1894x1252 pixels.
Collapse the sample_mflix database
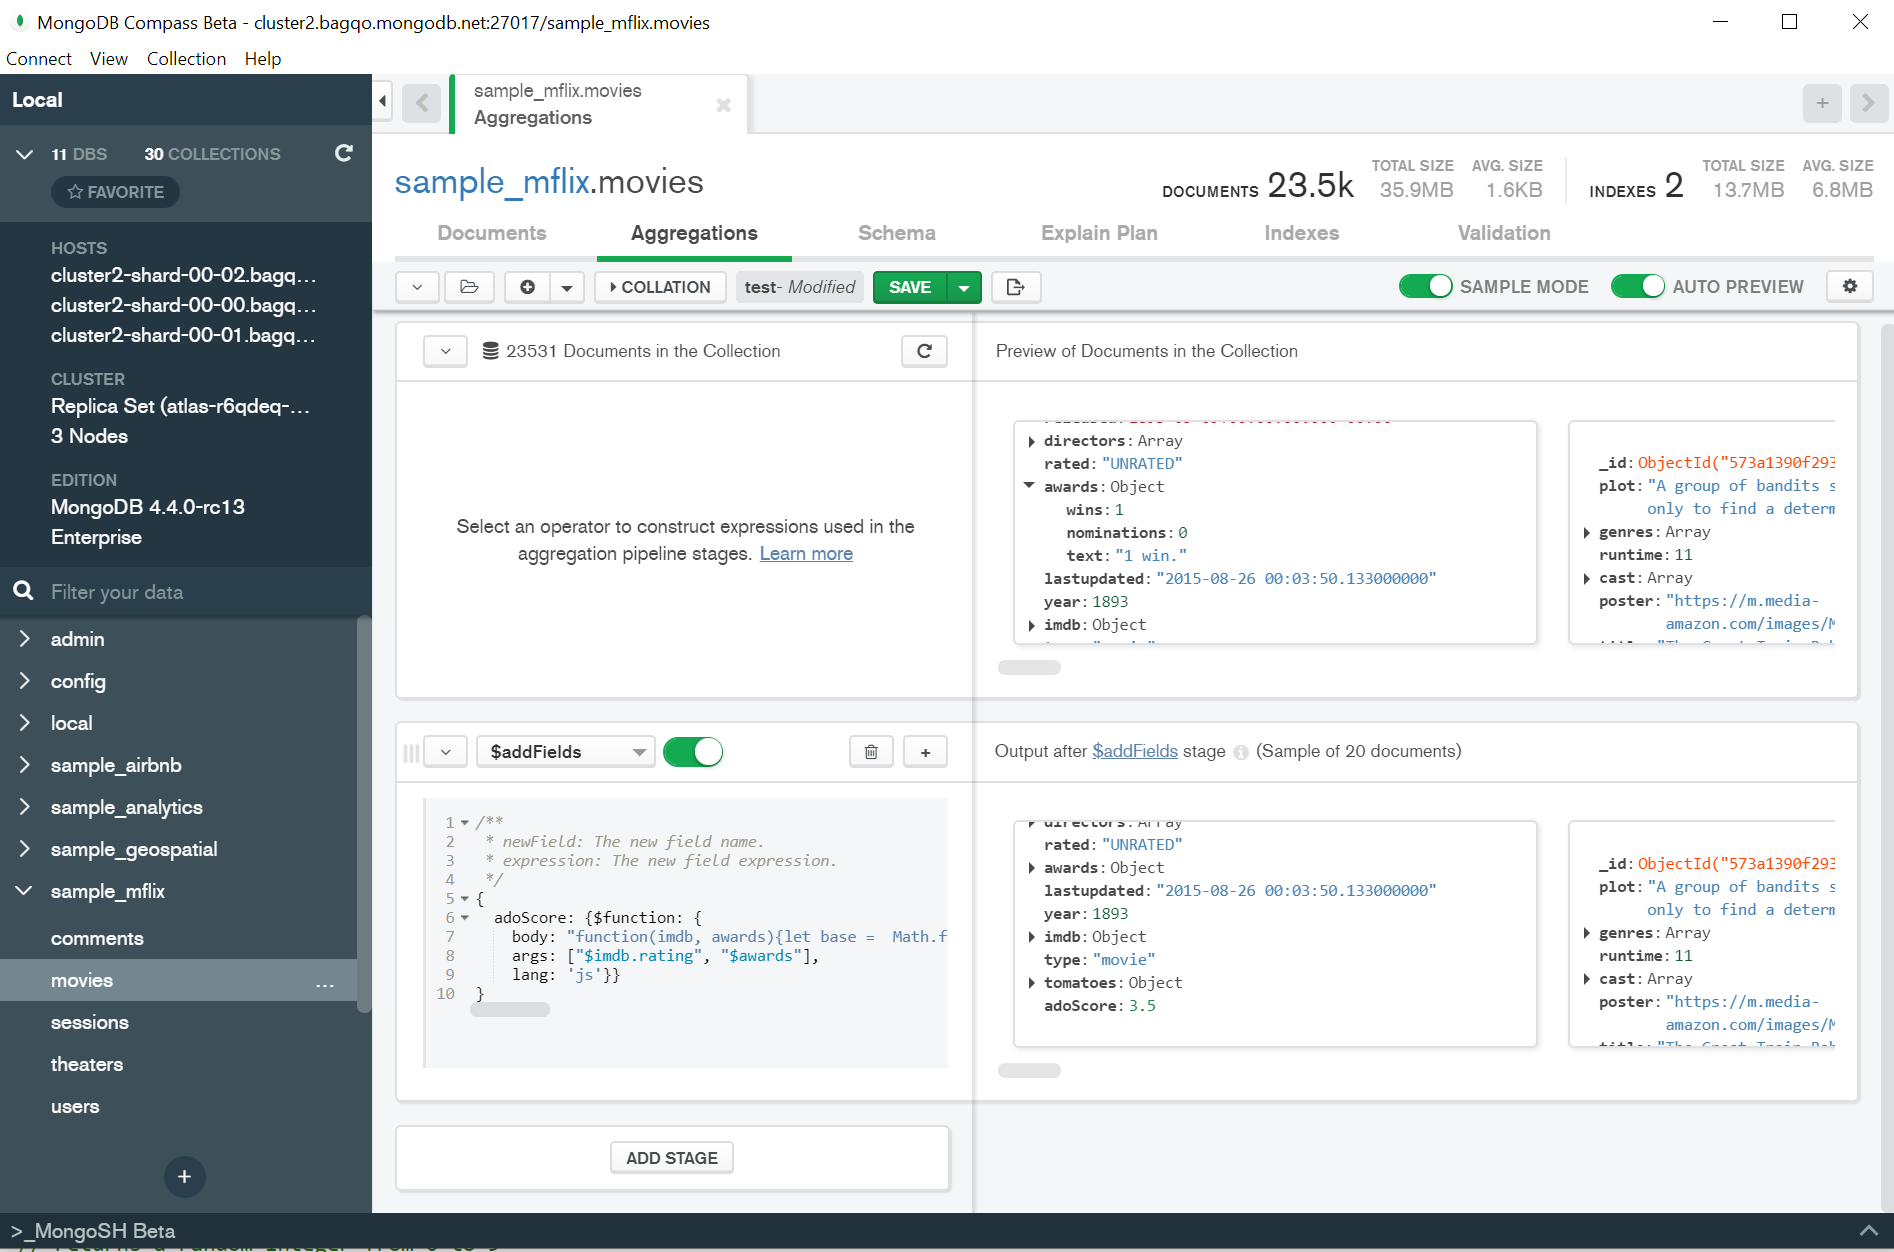tap(25, 891)
